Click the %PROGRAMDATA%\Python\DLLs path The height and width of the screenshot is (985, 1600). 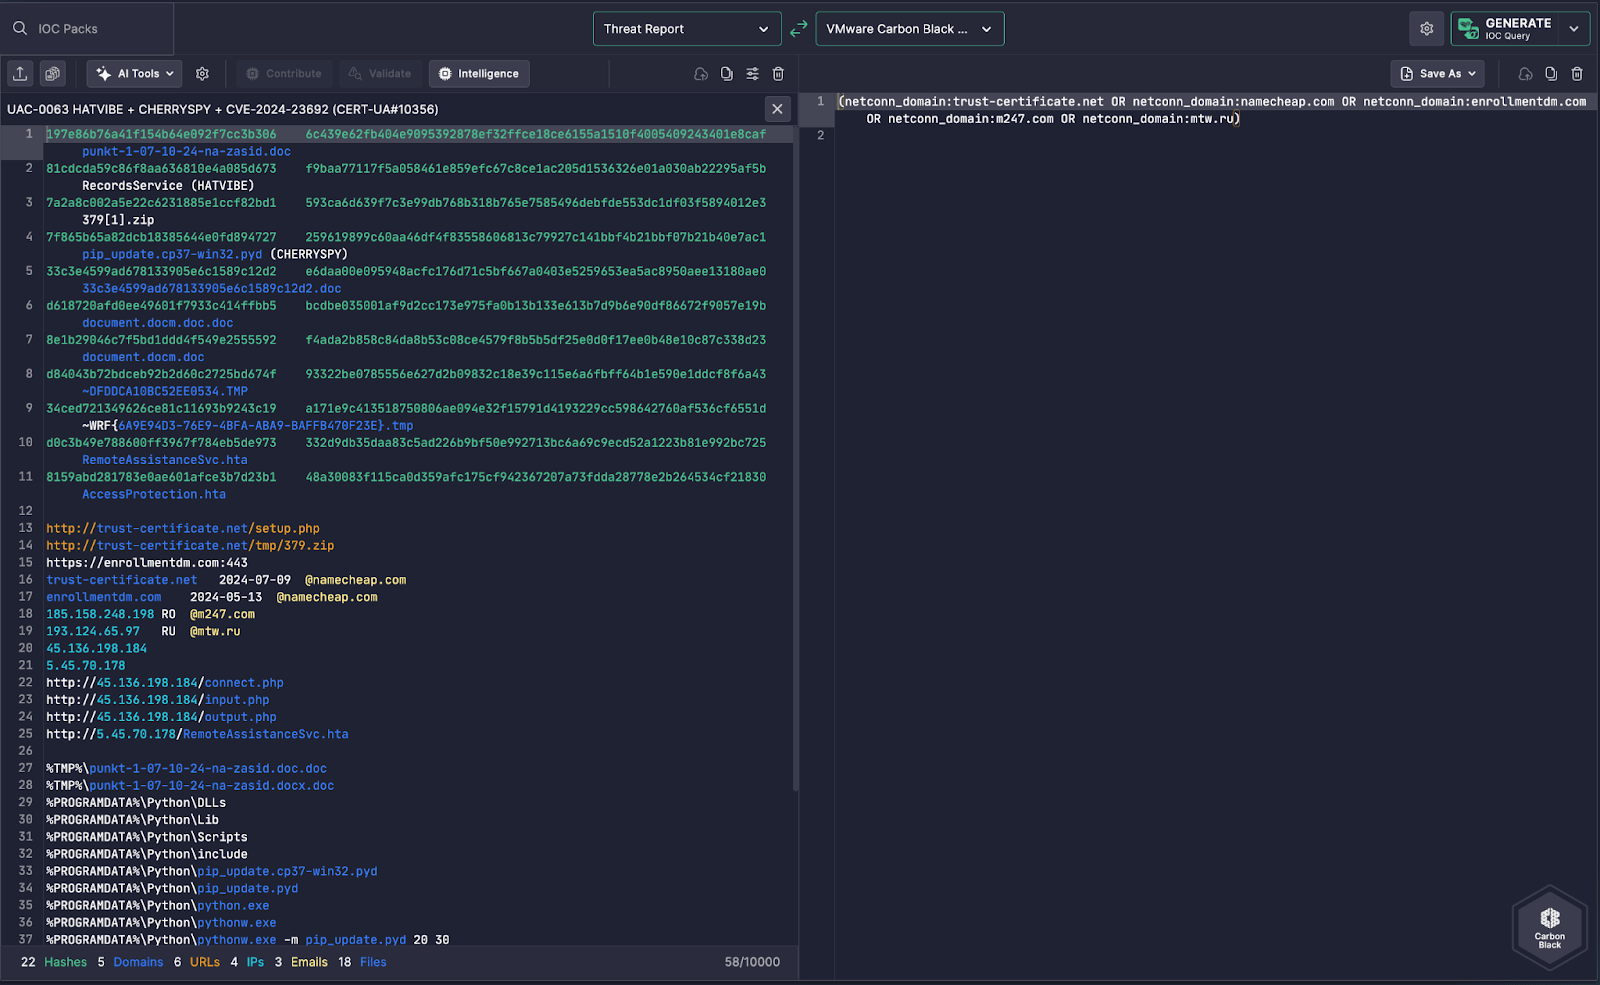click(x=136, y=802)
